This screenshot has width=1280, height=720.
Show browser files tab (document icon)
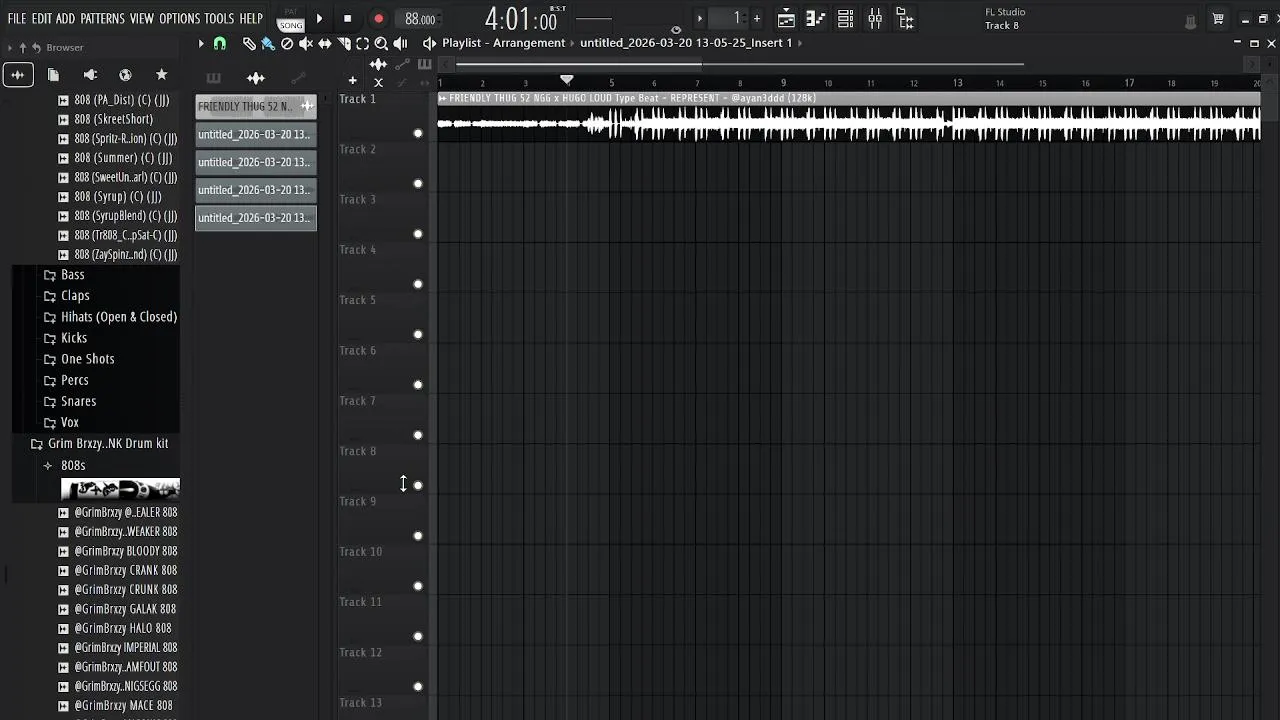coord(54,75)
